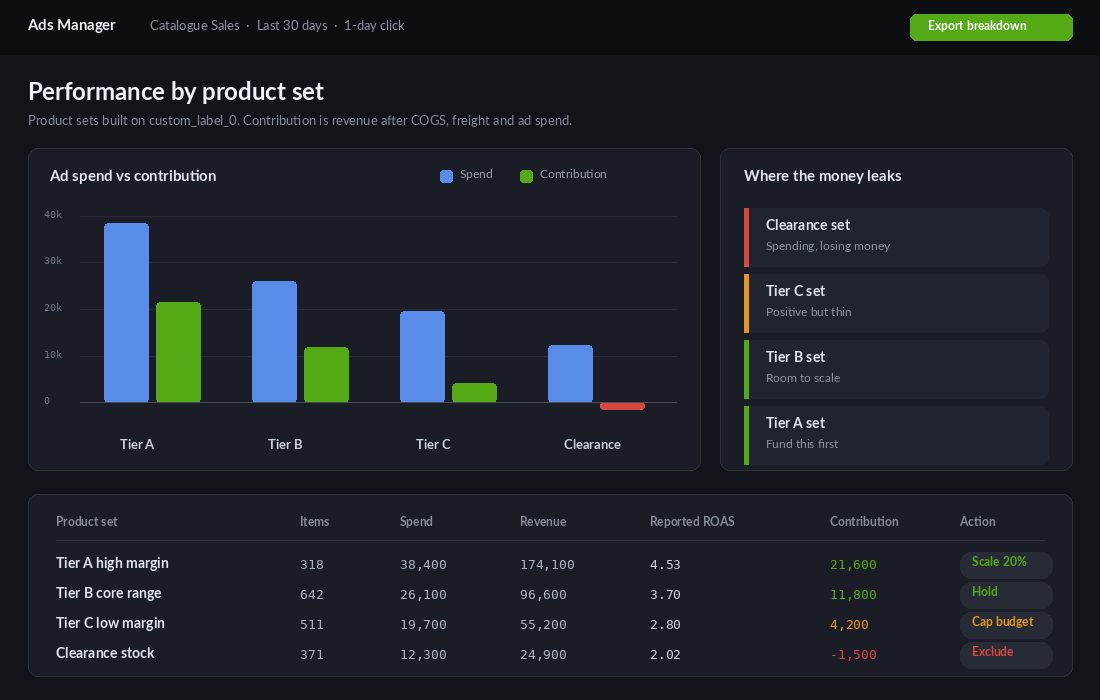The image size is (1100, 700).
Task: Click the -1,500 contribution value
Action: pos(853,655)
